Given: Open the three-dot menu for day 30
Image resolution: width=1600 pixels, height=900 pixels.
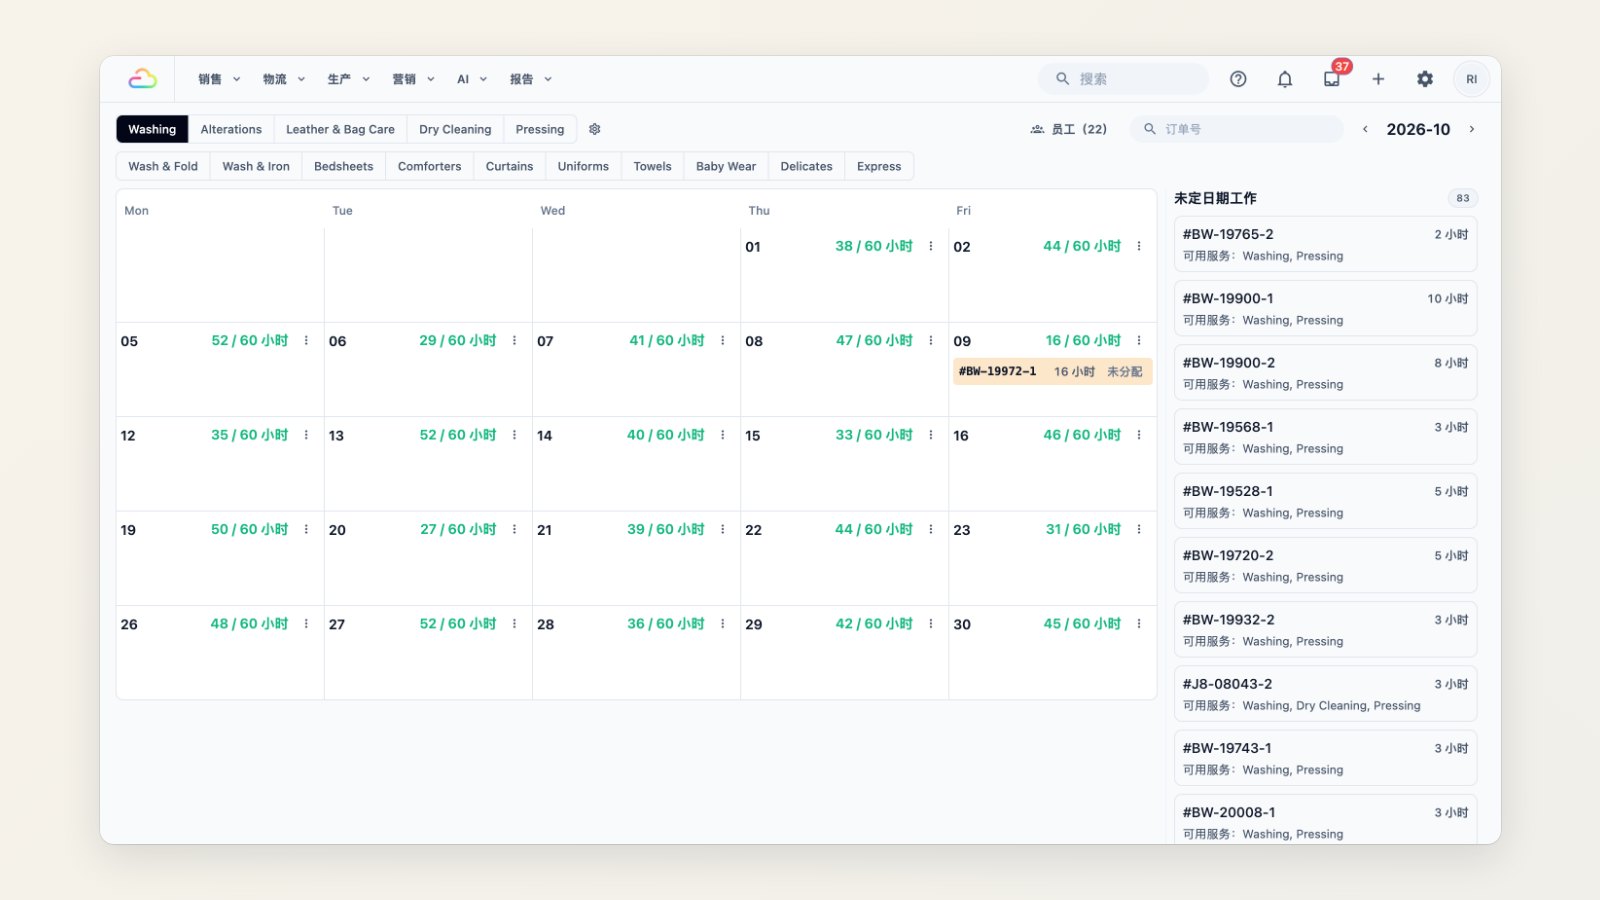Looking at the screenshot, I should (x=1139, y=624).
